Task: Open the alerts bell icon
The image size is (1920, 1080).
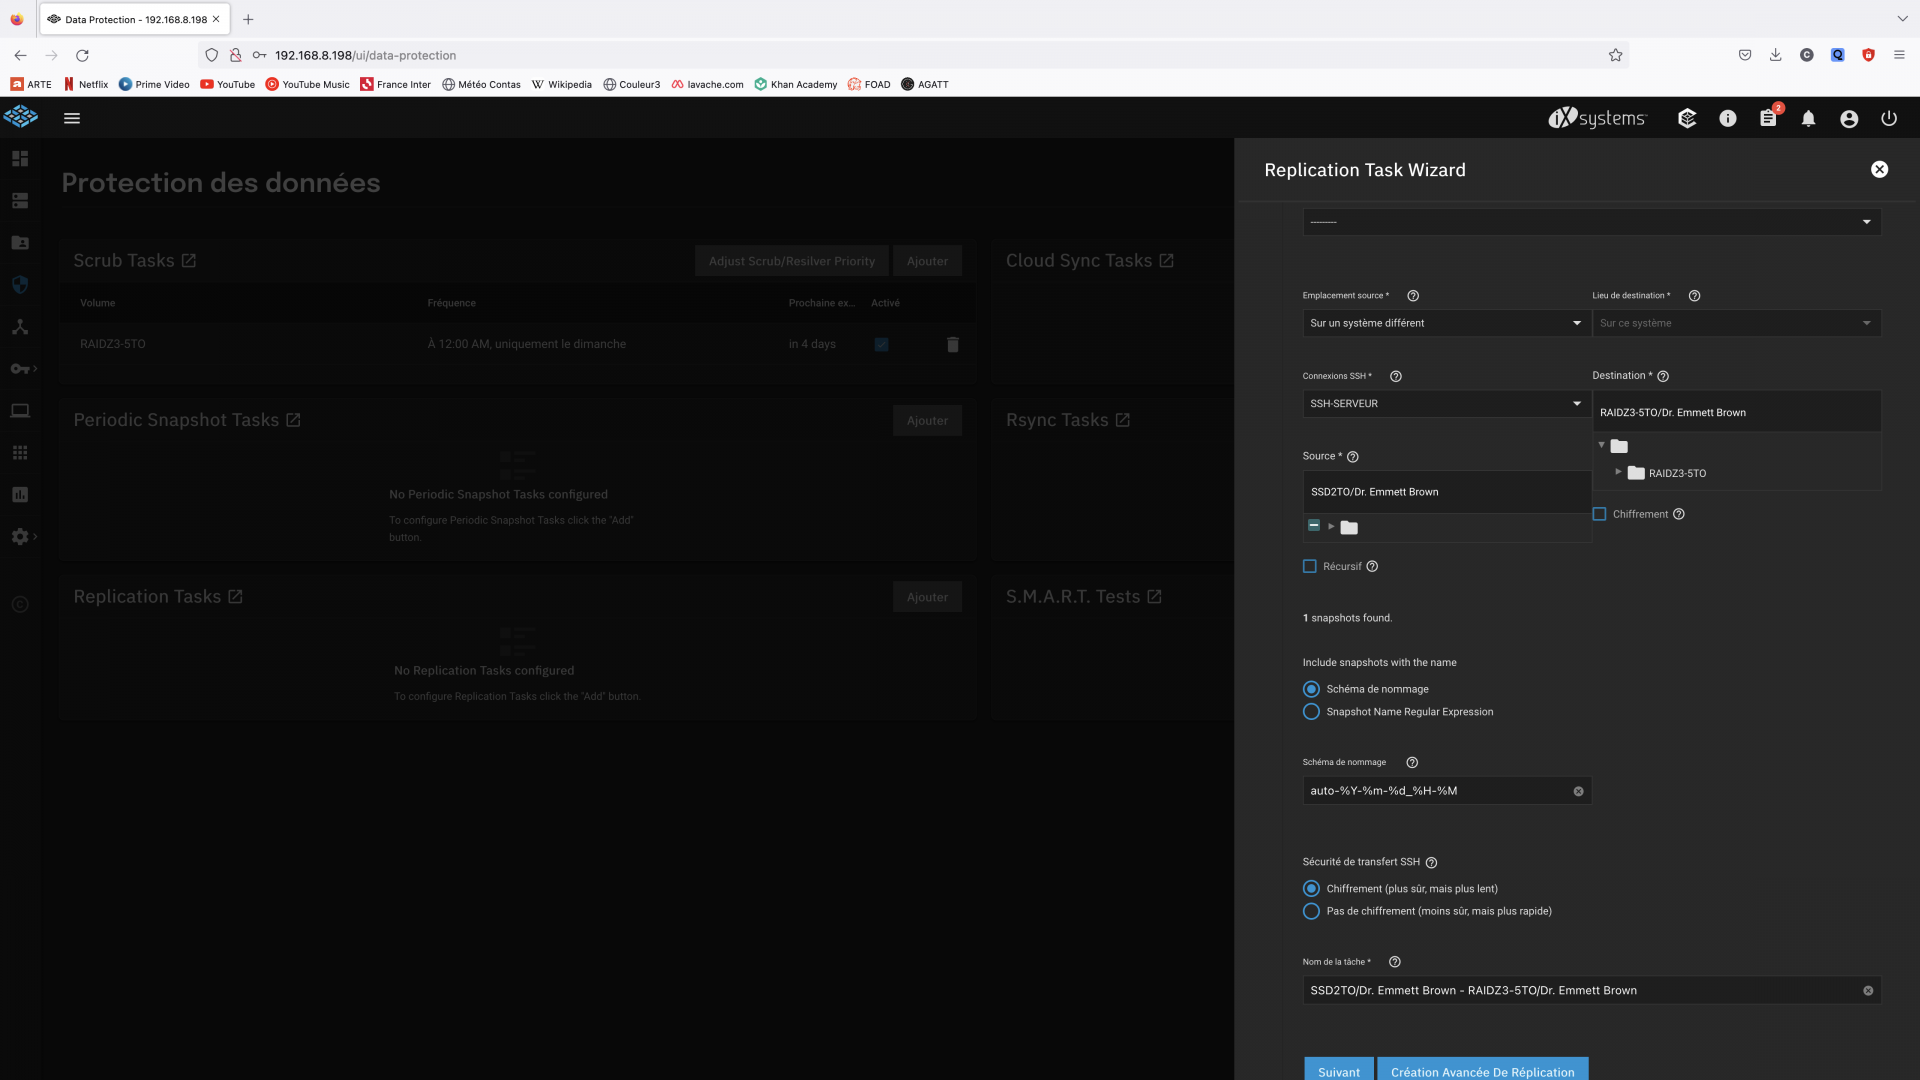Action: pyautogui.click(x=1809, y=118)
